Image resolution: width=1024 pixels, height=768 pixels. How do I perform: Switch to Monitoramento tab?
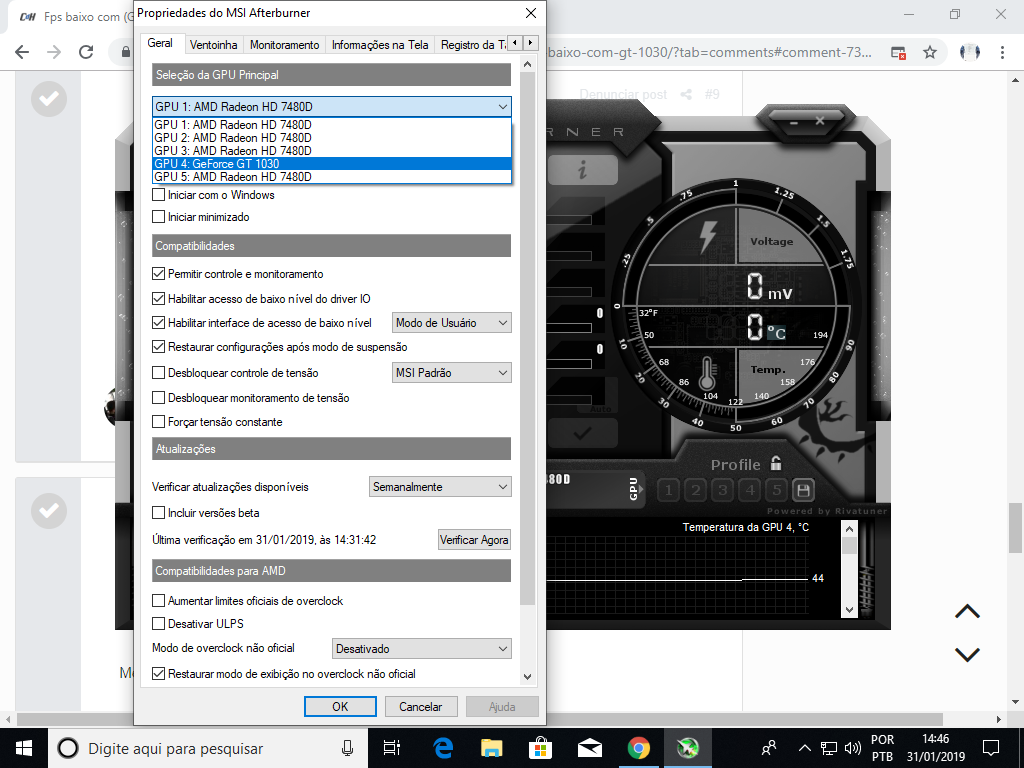[x=284, y=45]
